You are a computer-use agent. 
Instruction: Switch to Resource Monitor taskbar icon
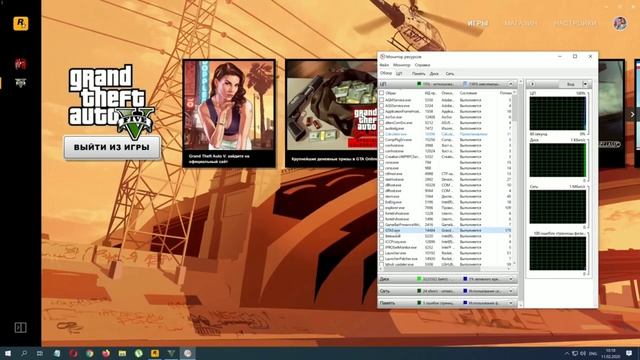click(187, 353)
